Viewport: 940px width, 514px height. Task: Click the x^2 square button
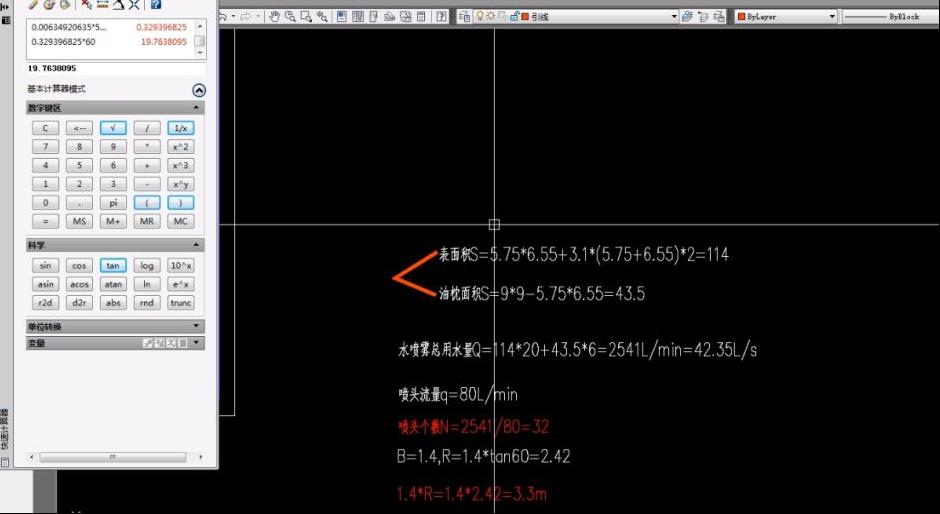click(x=180, y=147)
